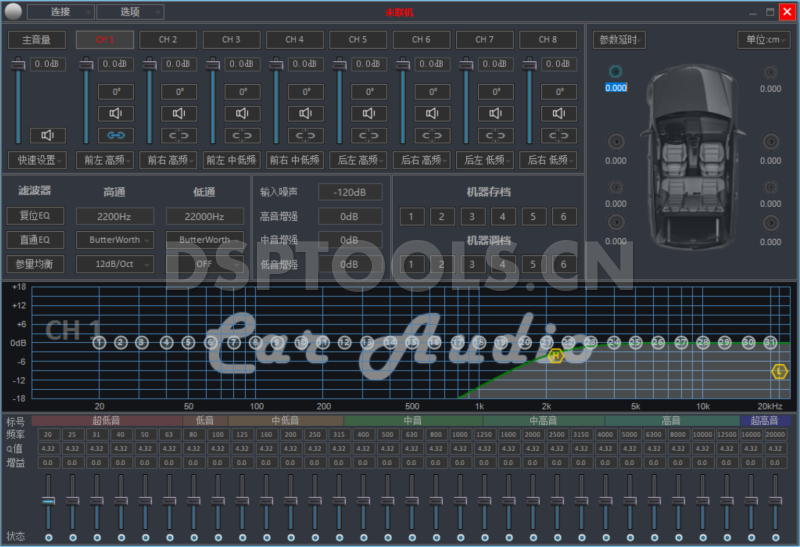Click the master volume fader handle

(18, 64)
